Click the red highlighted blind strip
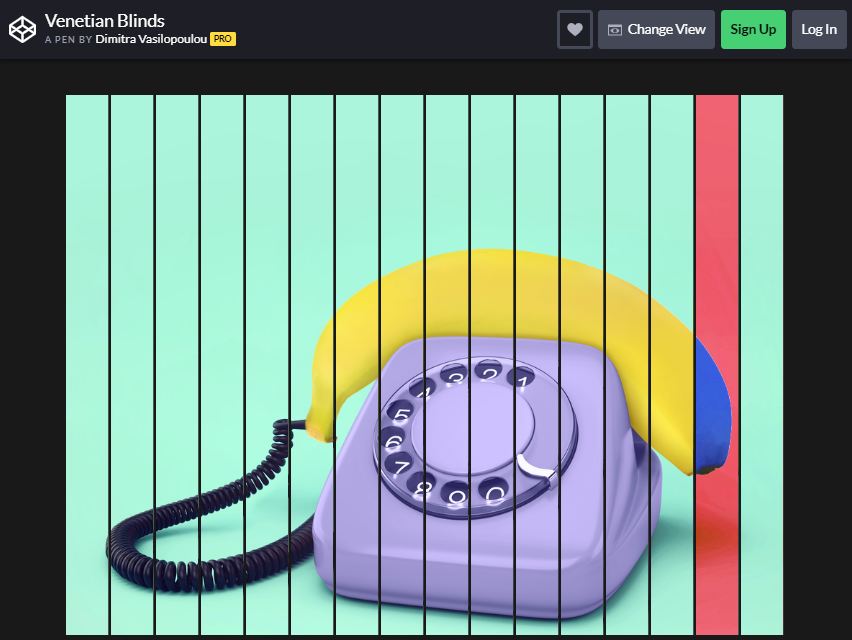 point(717,365)
